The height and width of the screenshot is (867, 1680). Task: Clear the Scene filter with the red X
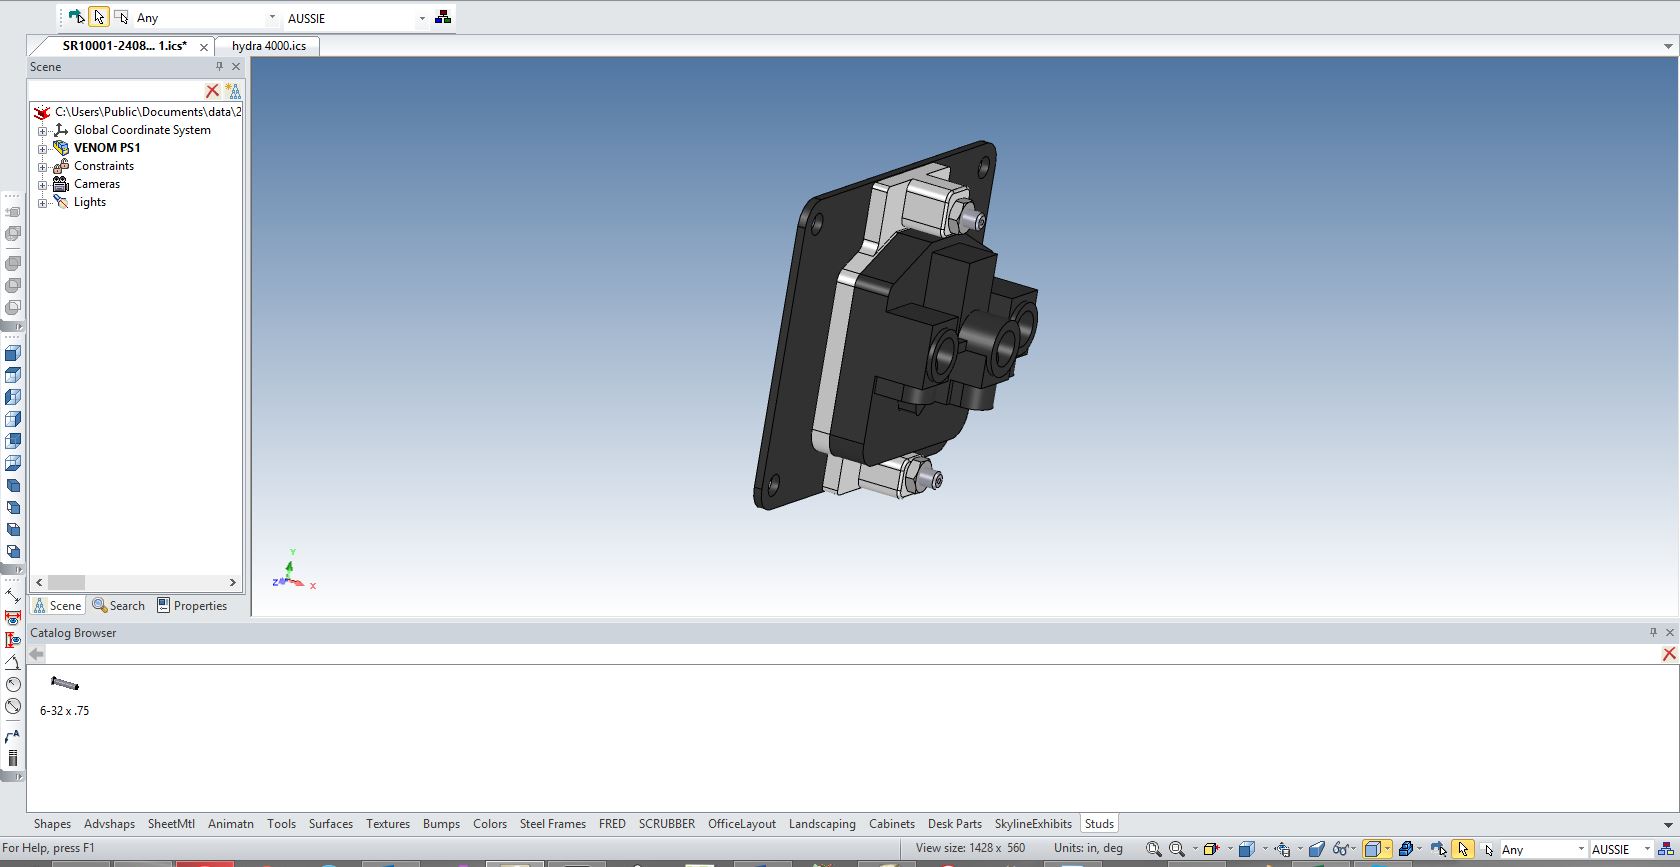point(212,91)
